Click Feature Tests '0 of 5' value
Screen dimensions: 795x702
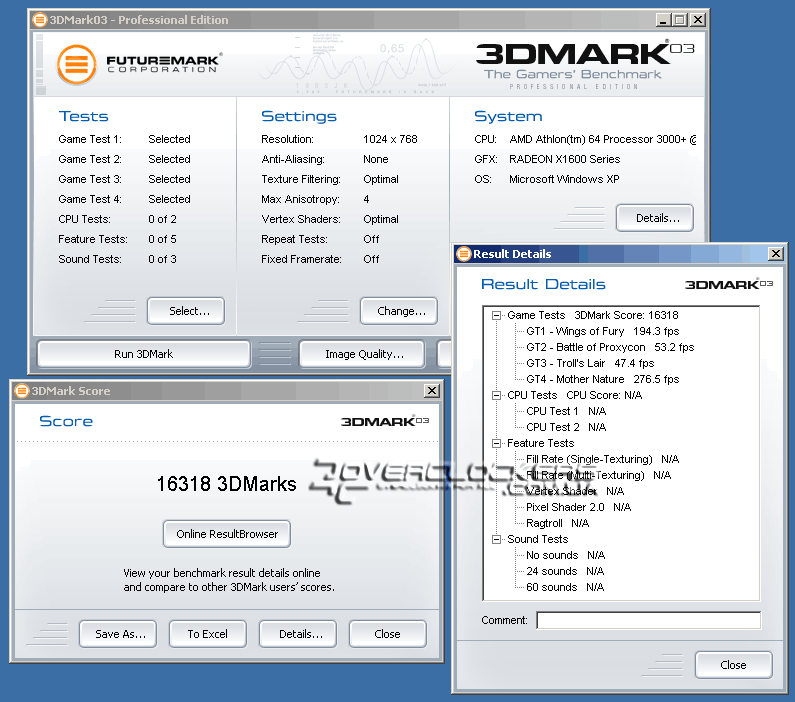pyautogui.click(x=162, y=239)
